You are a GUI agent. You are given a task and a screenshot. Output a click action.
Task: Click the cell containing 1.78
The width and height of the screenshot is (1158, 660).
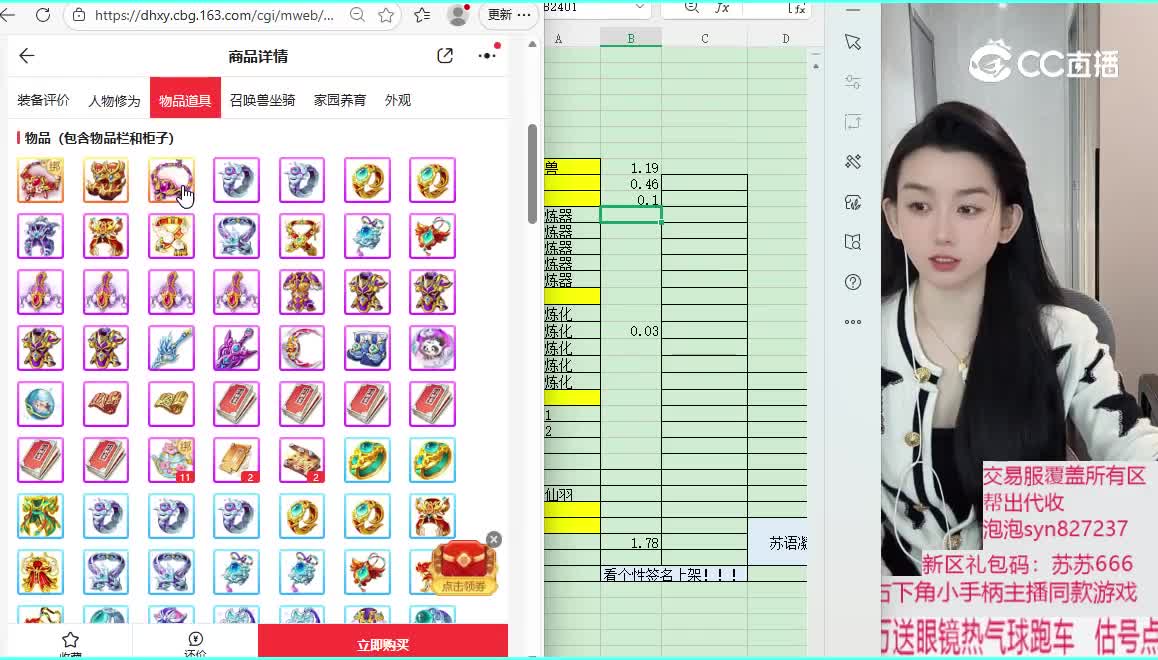pos(631,543)
